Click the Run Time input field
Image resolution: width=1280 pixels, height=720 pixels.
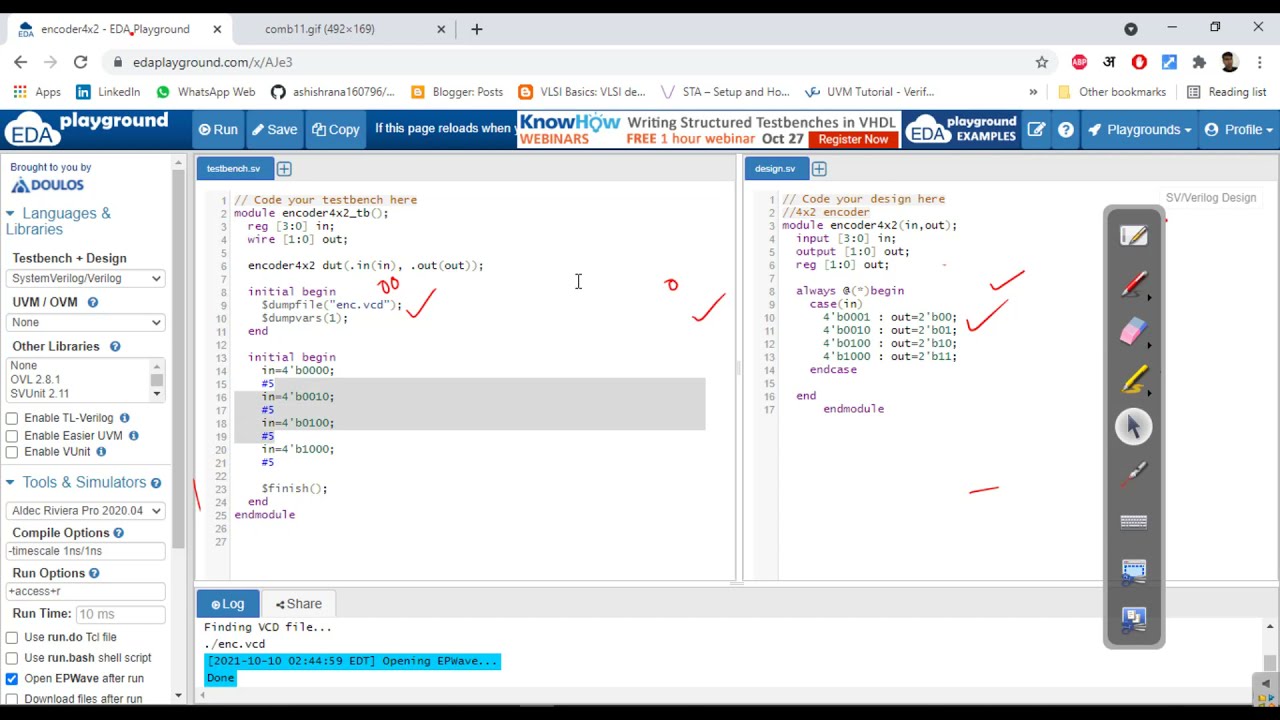tap(120, 614)
